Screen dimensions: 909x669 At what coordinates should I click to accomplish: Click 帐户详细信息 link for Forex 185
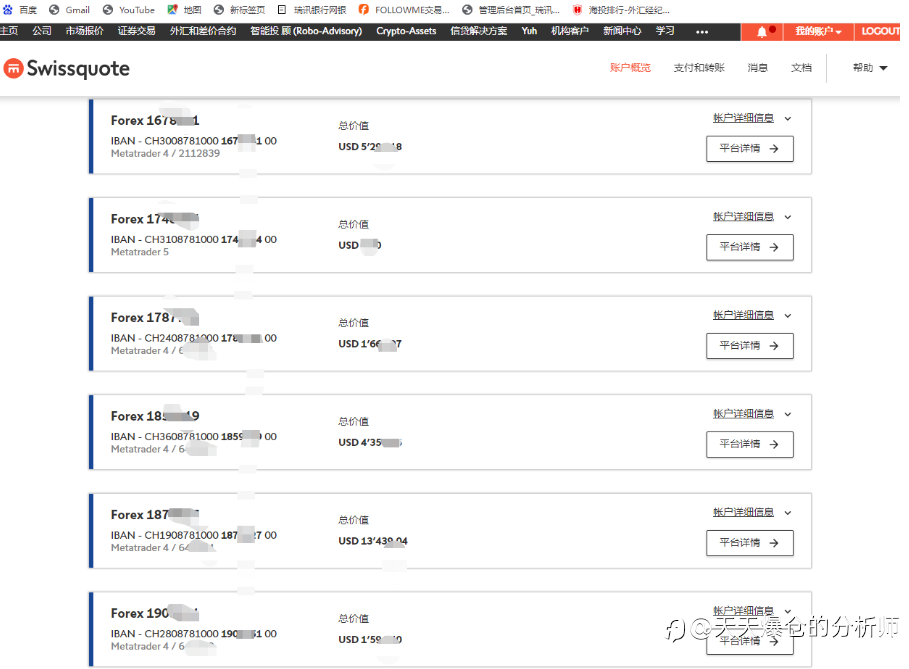coord(743,414)
